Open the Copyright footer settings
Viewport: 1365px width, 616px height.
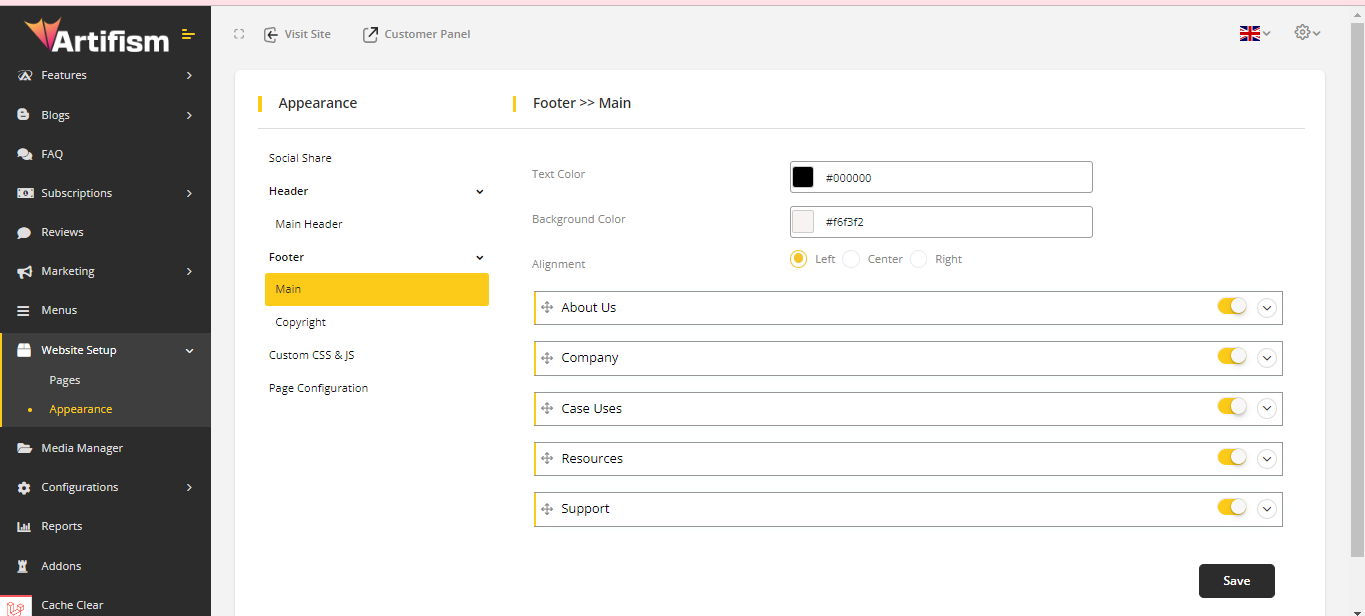(301, 322)
